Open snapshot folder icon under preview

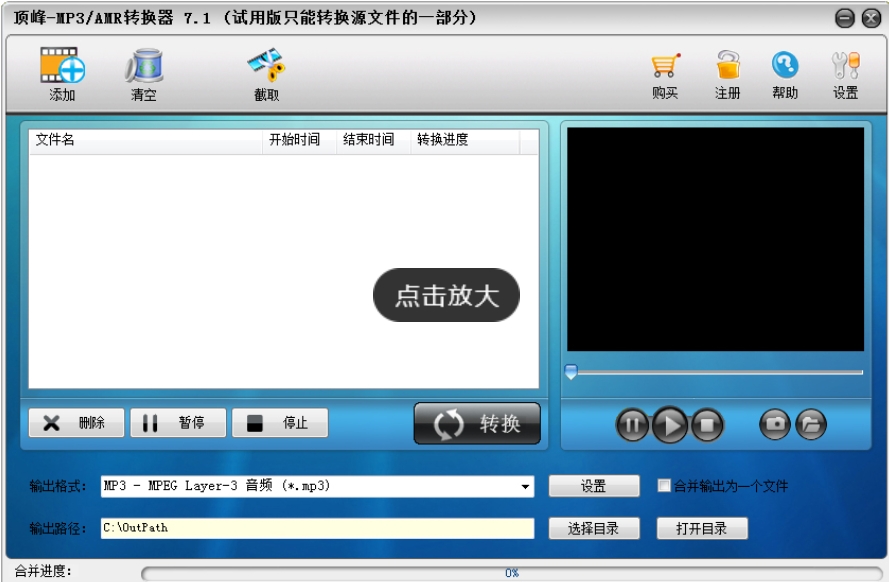point(811,424)
